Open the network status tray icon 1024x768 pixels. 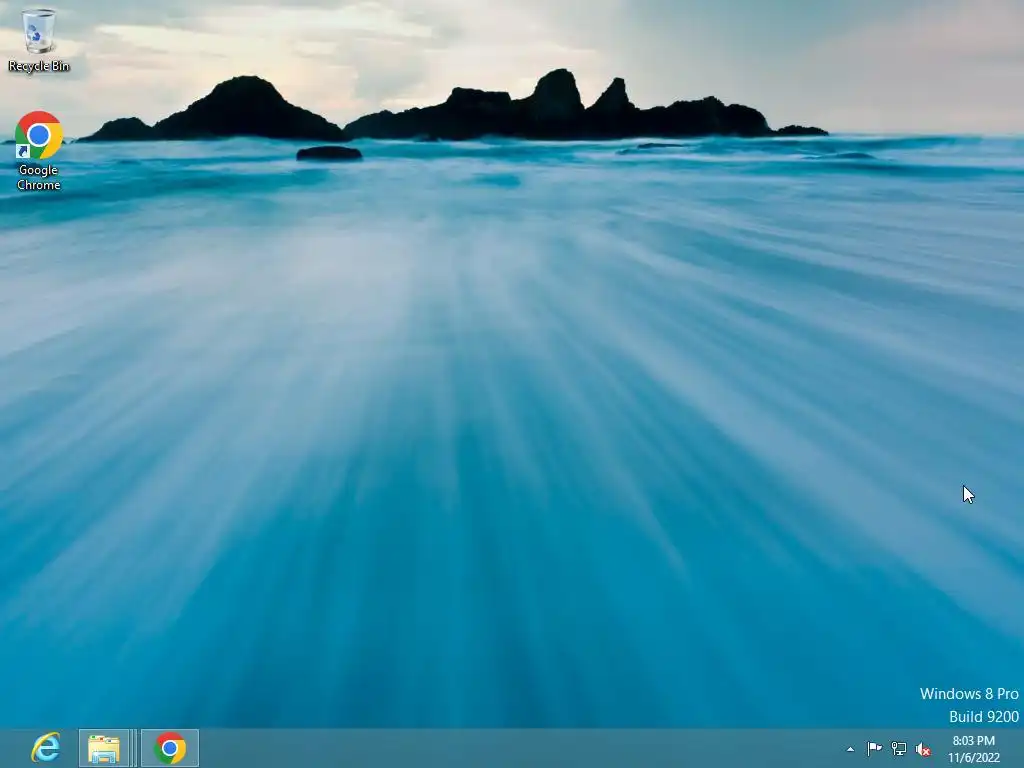[899, 748]
